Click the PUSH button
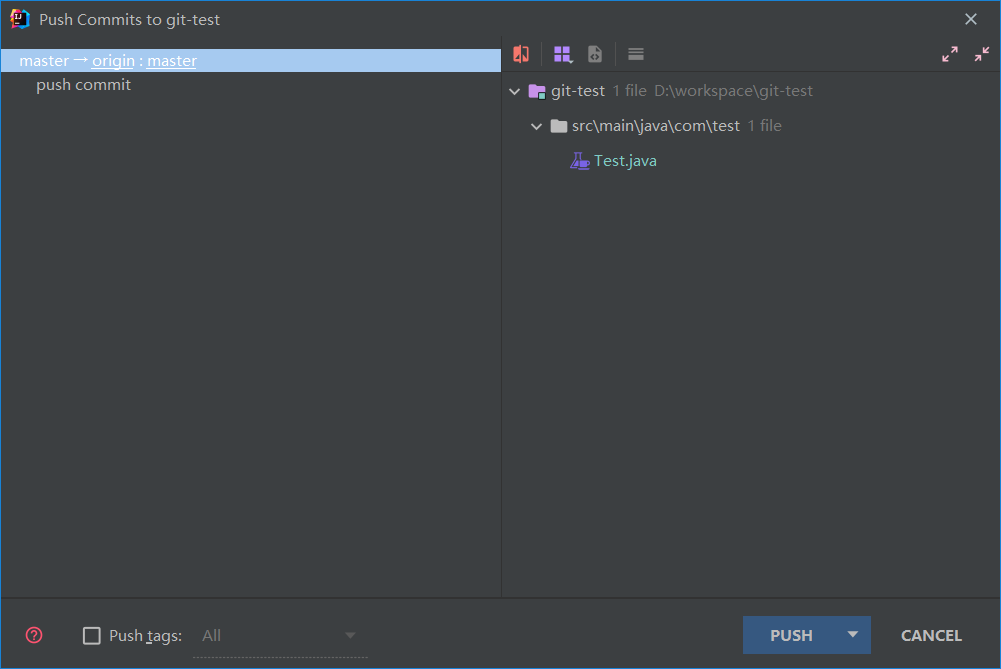 click(x=791, y=635)
